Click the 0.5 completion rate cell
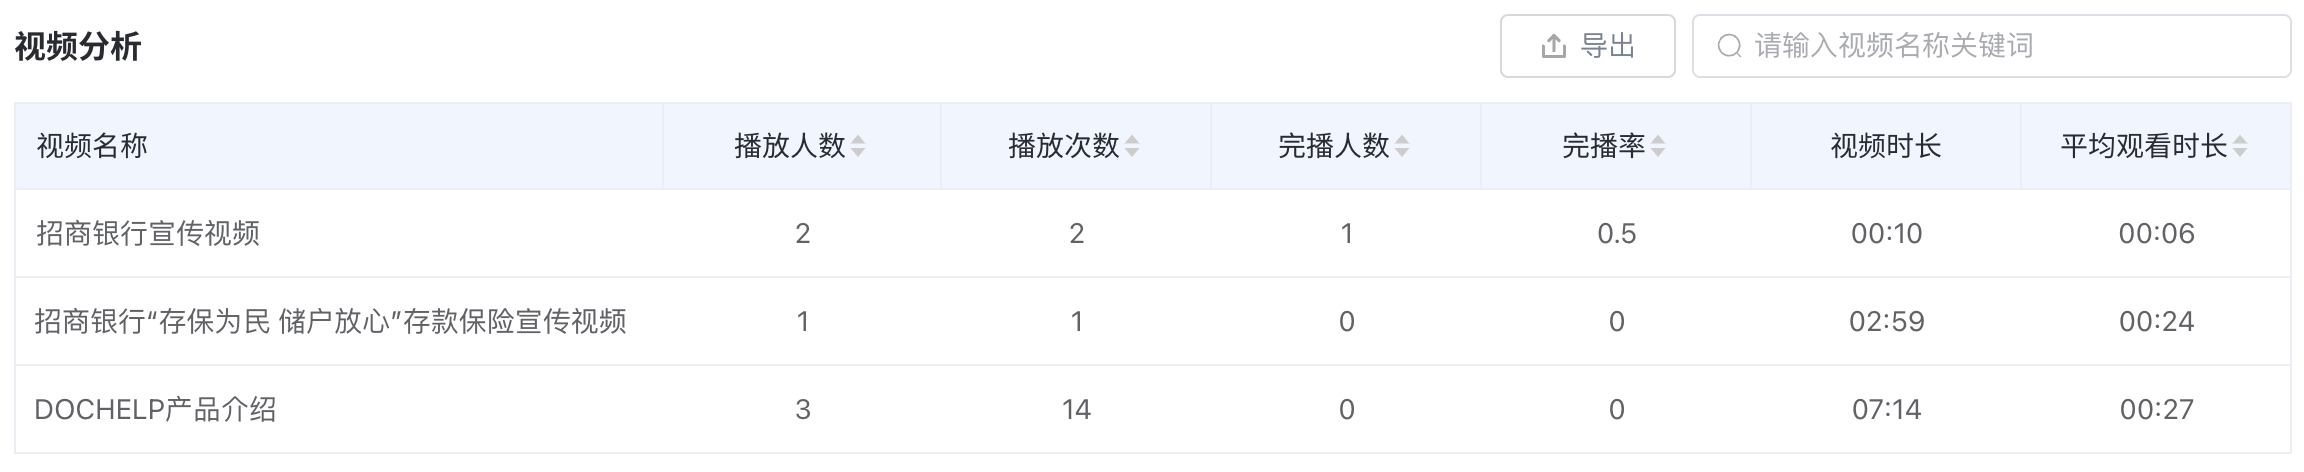 click(1616, 234)
